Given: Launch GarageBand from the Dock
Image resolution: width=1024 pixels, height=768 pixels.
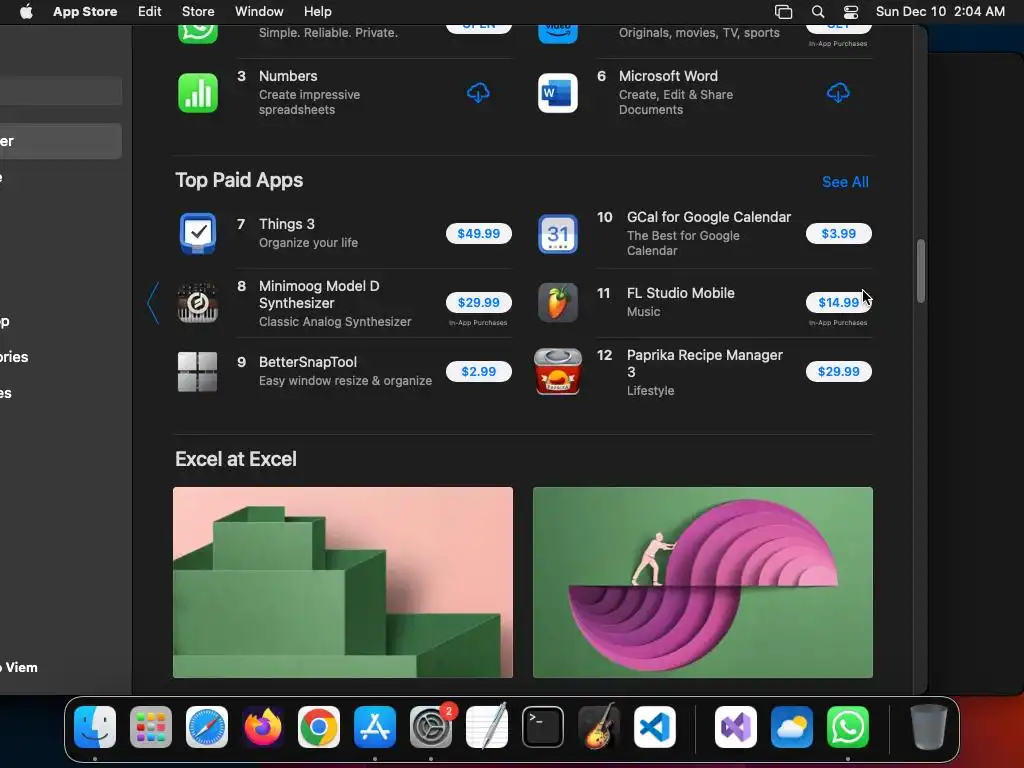Looking at the screenshot, I should point(599,727).
